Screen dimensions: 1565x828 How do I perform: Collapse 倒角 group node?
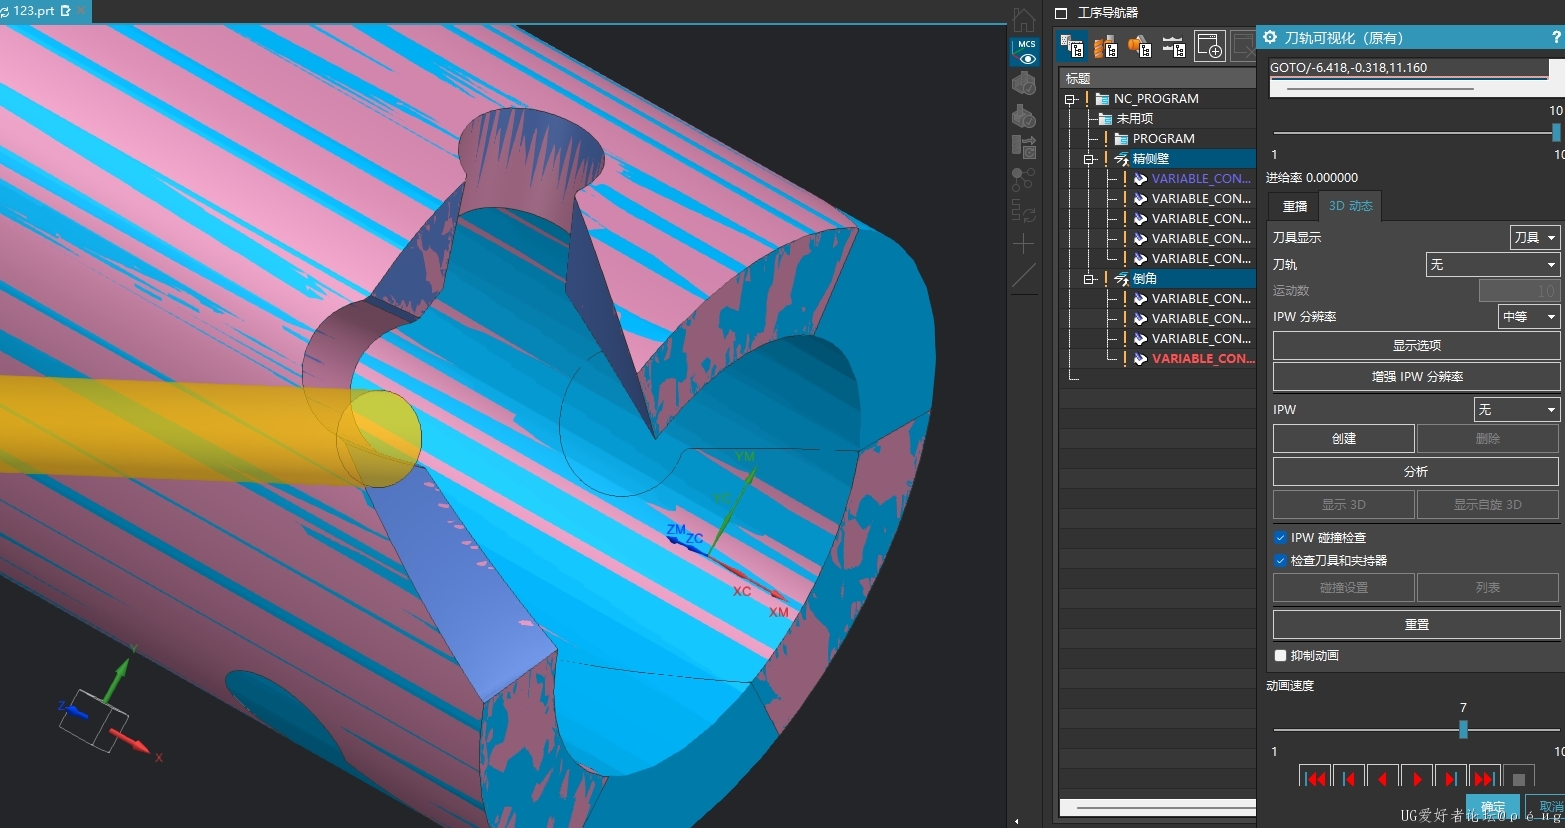(1089, 279)
